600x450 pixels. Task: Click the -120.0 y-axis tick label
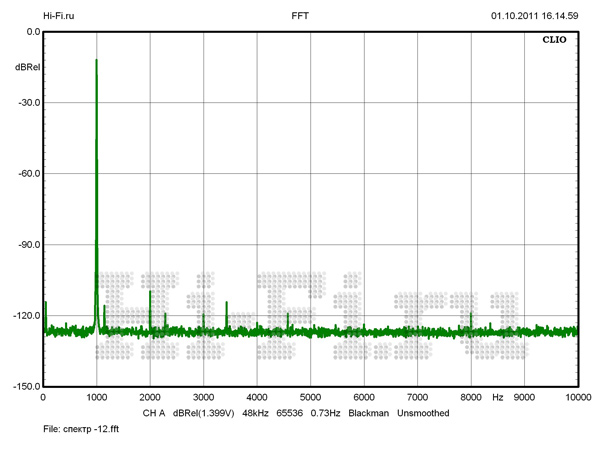point(24,316)
